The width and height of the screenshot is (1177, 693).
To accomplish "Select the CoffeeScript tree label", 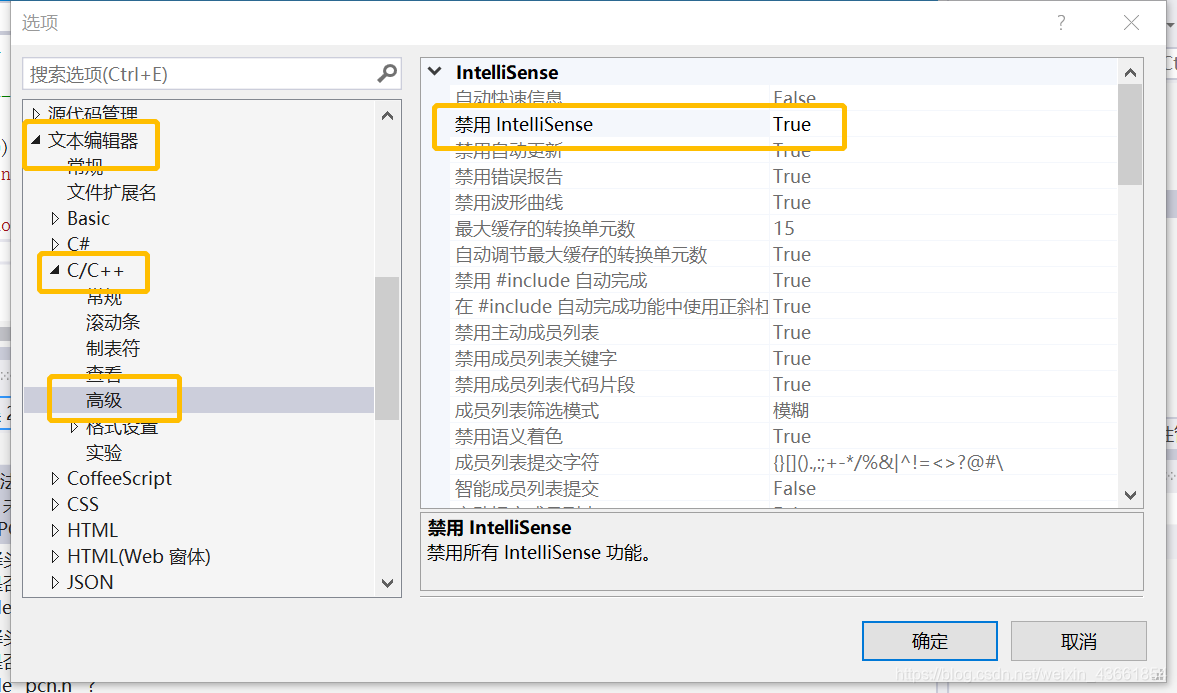I will (x=119, y=478).
